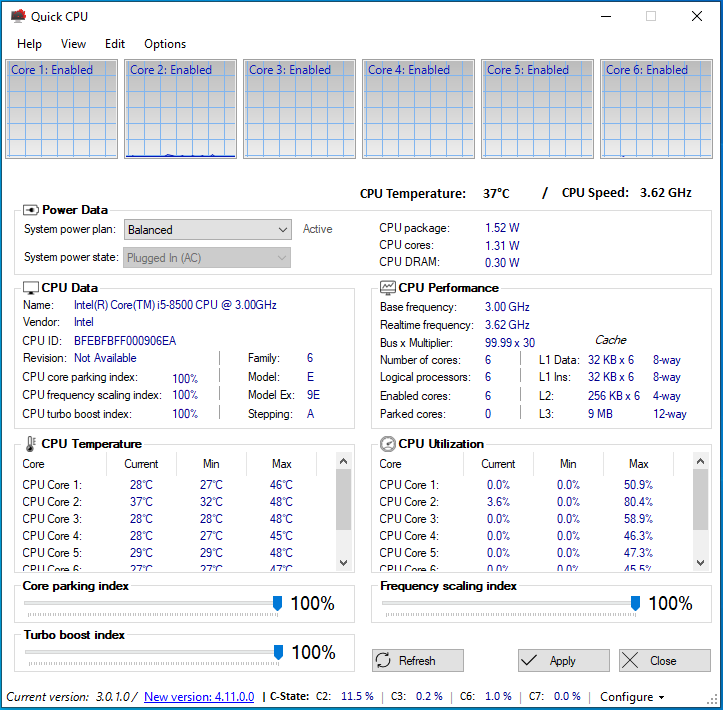723x710 pixels.
Task: Expand the Configure dropdown in status bar
Action: point(632,697)
